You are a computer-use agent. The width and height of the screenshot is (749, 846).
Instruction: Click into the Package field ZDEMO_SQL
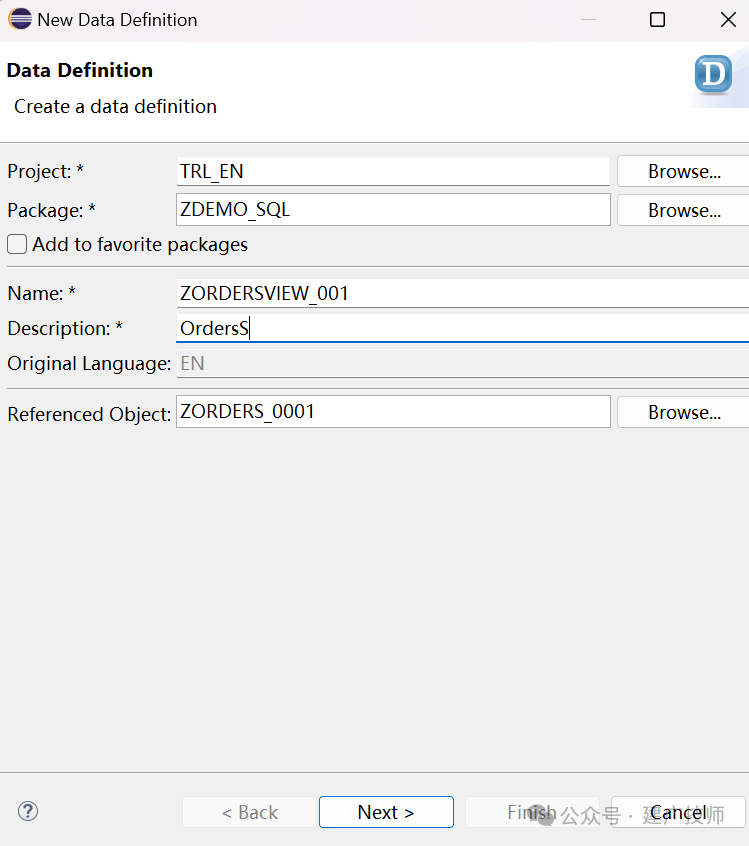tap(393, 210)
